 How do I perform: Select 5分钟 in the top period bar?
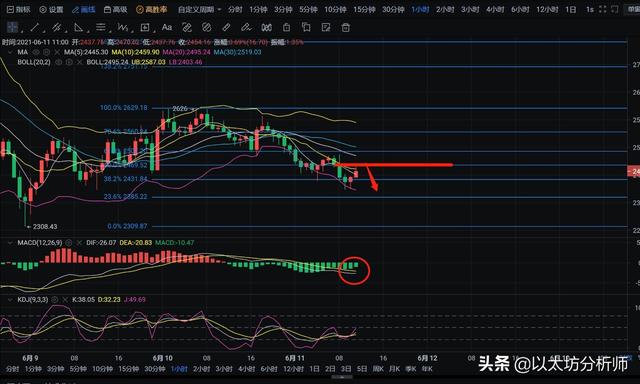pos(308,9)
